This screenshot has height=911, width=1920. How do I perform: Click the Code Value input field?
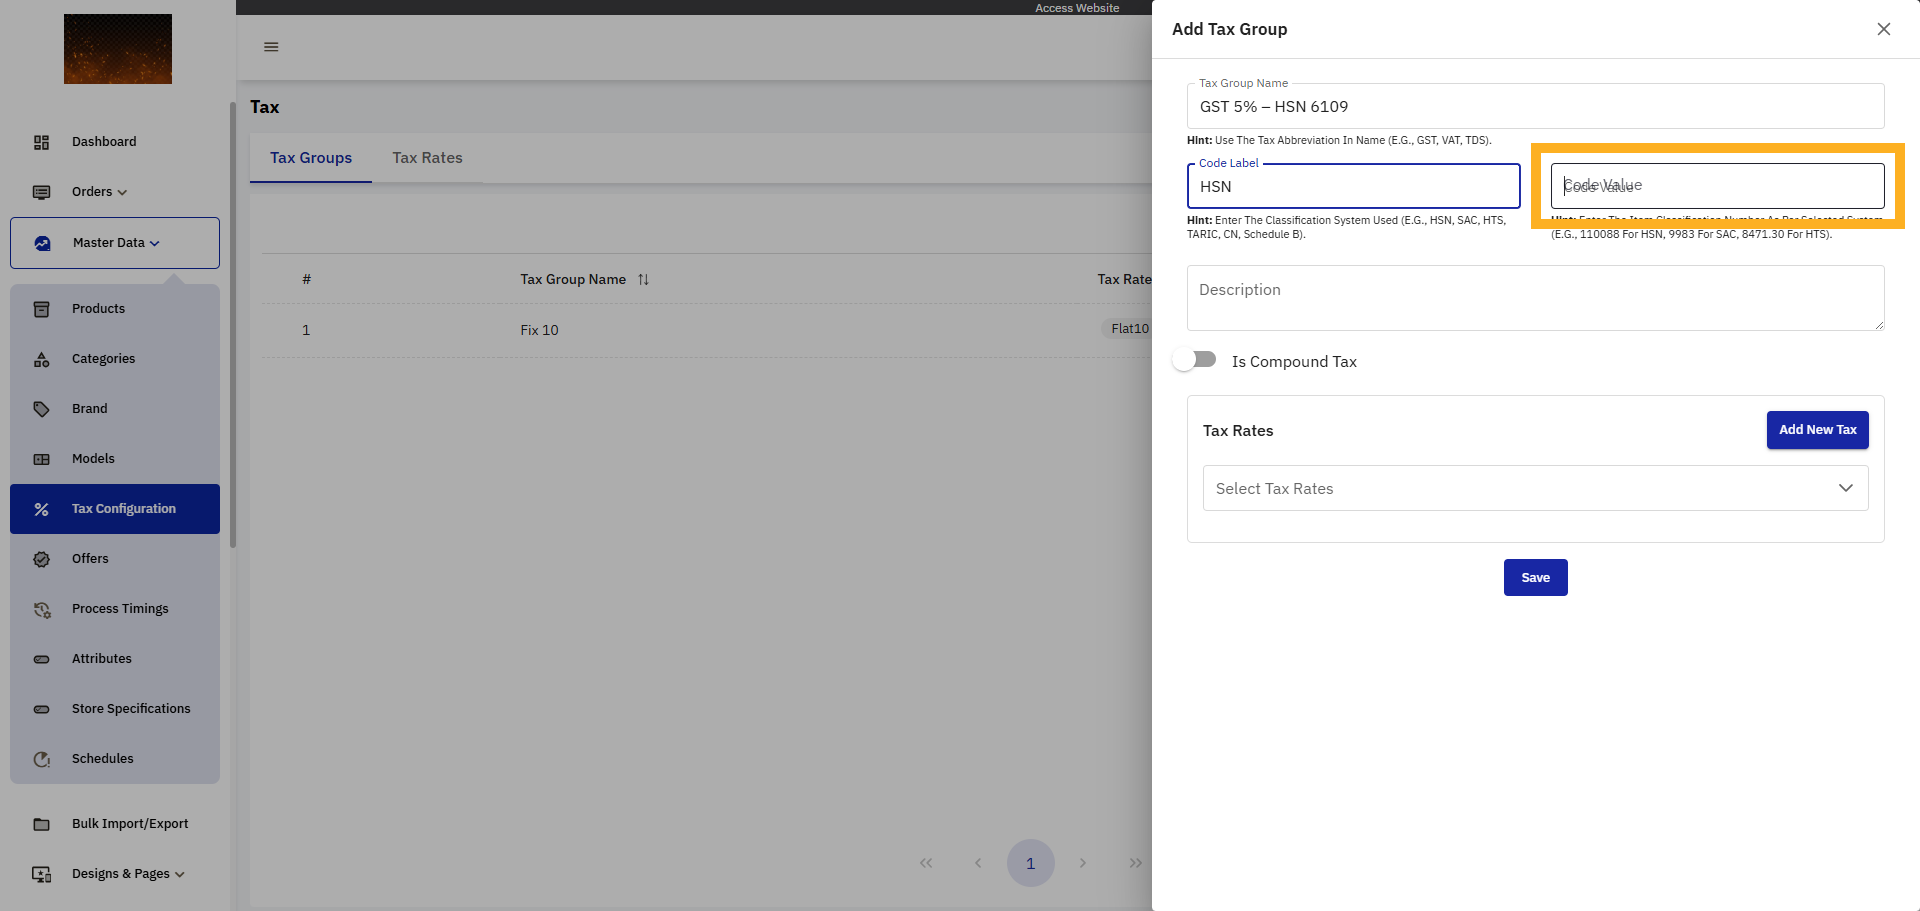click(1717, 186)
